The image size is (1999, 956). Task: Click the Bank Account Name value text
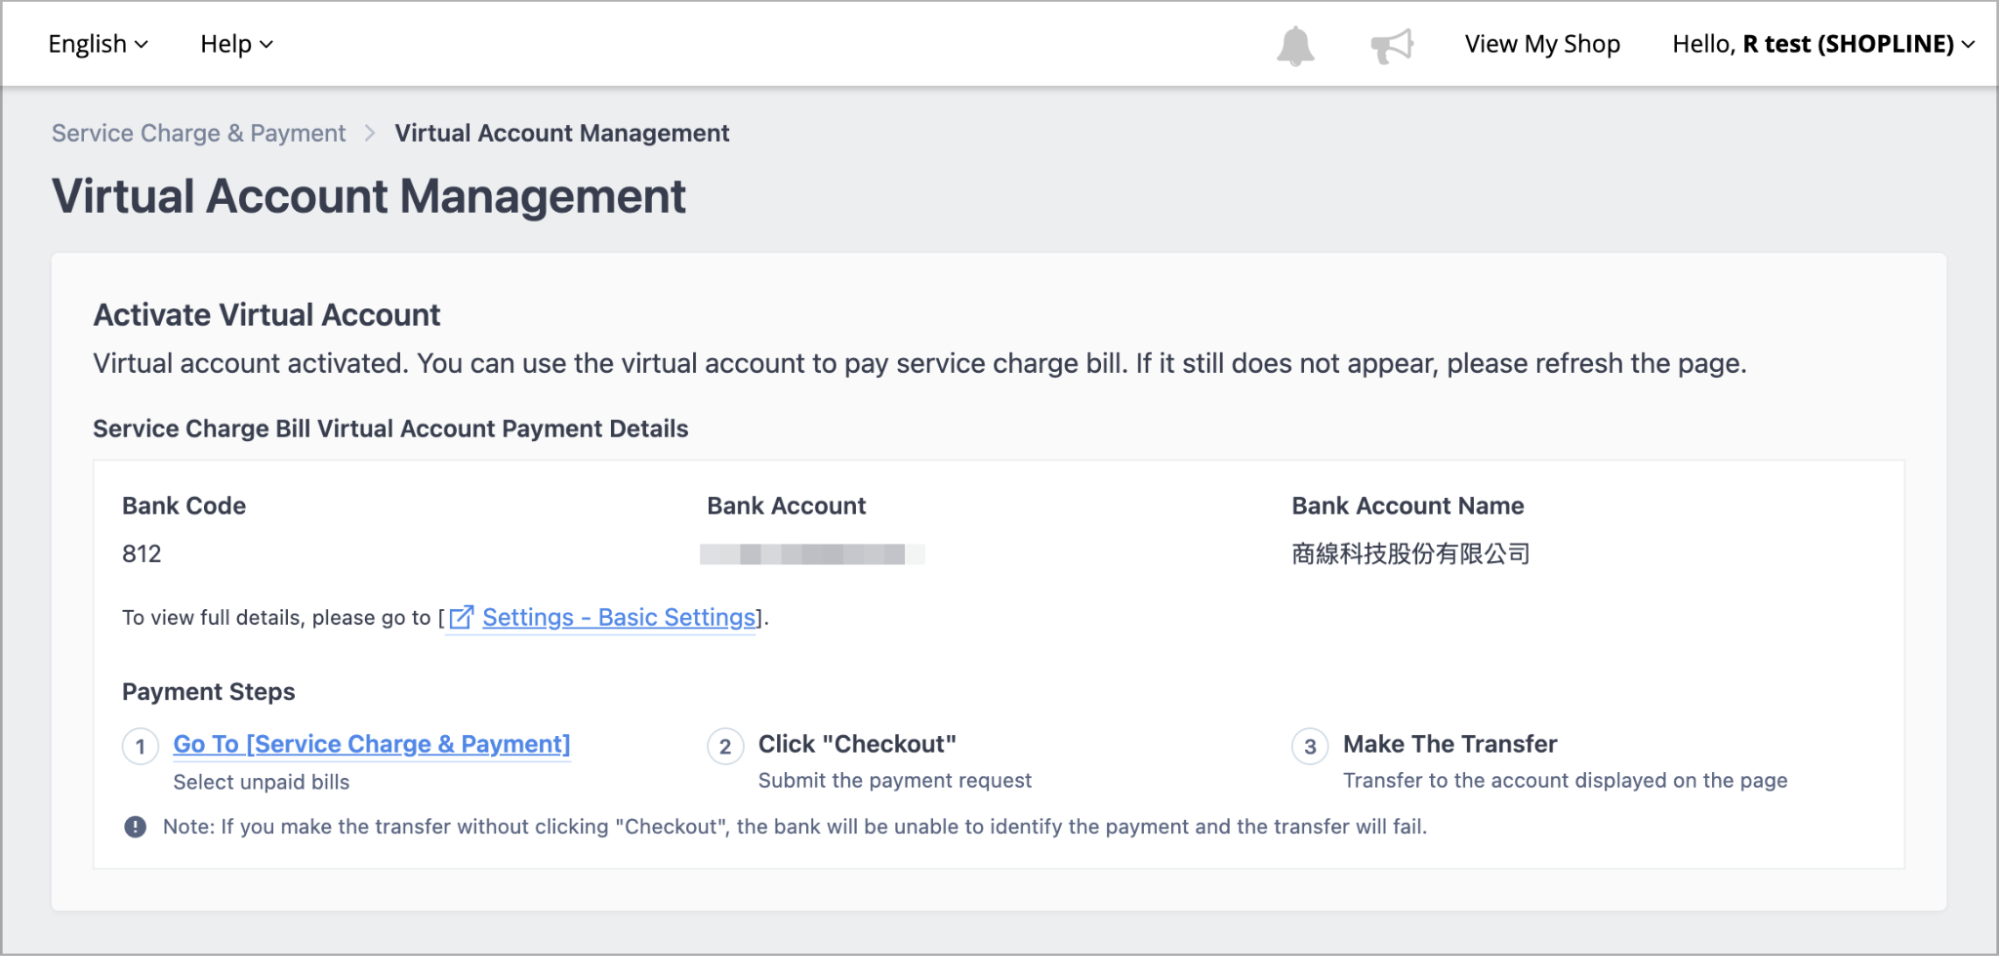[1411, 554]
